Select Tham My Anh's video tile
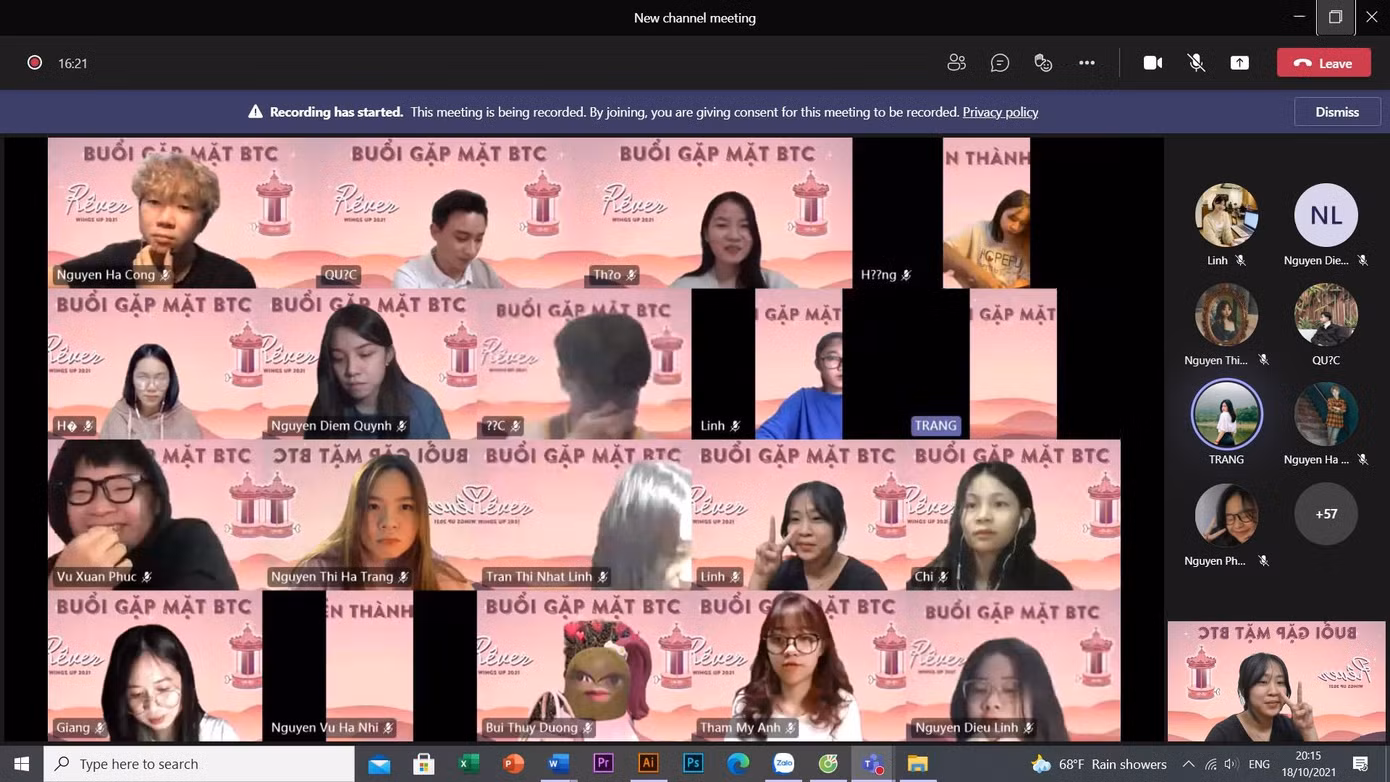The width and height of the screenshot is (1390, 782). [798, 666]
